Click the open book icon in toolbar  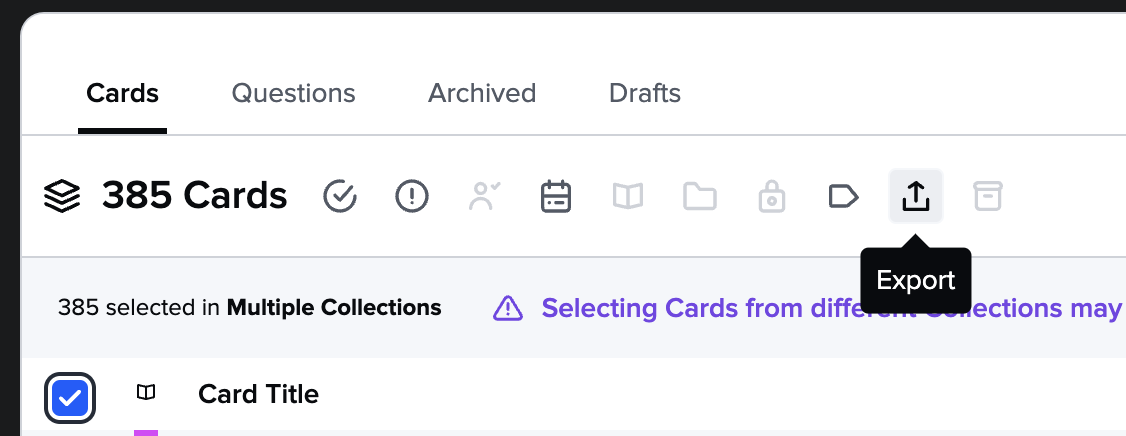click(x=628, y=196)
